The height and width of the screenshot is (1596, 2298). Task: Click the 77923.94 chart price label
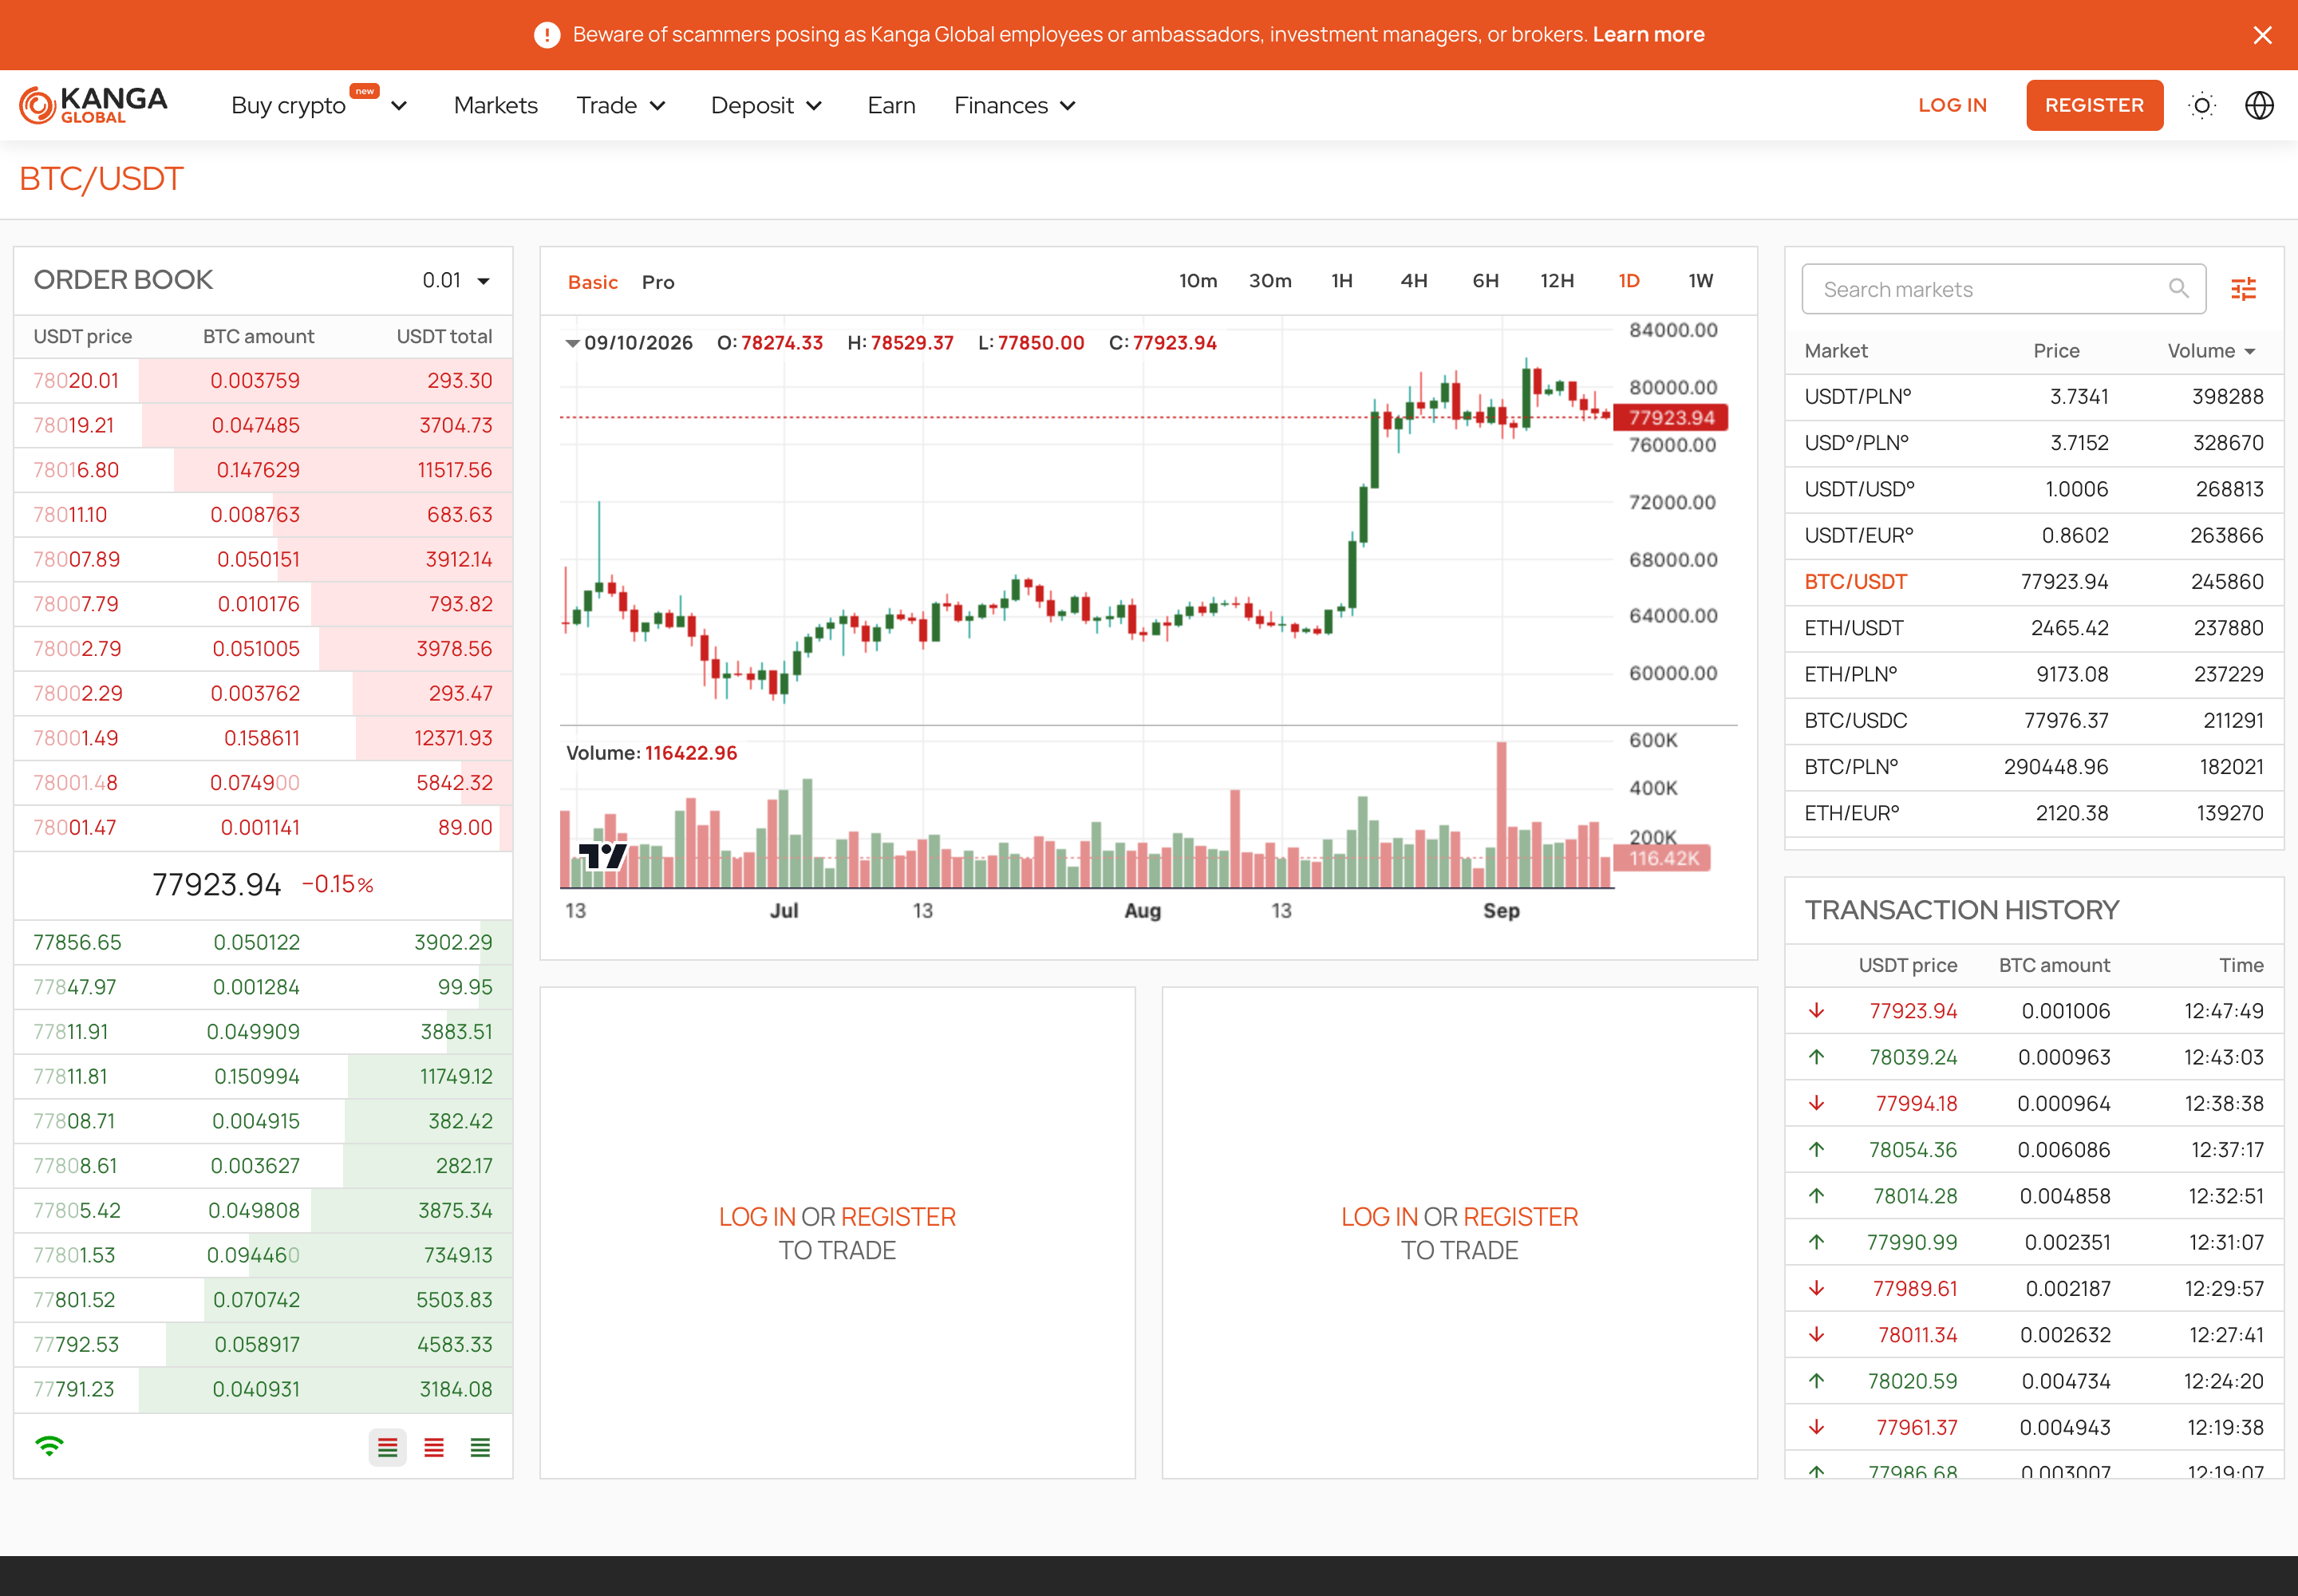(x=1670, y=418)
